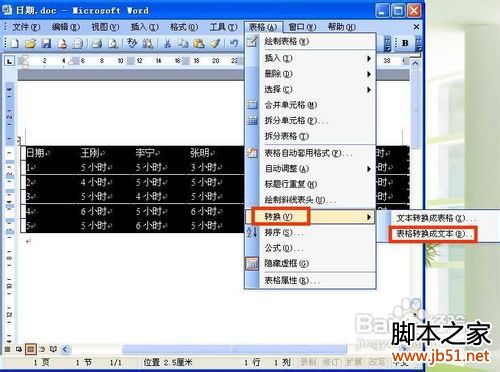The width and height of the screenshot is (500, 372).
Task: Switch to Normal view icon in bottom bar
Action: coord(7,349)
